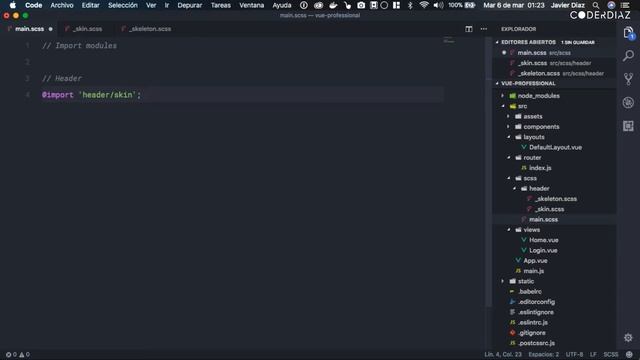
Task: Open the Selección menu
Action: point(122,5)
